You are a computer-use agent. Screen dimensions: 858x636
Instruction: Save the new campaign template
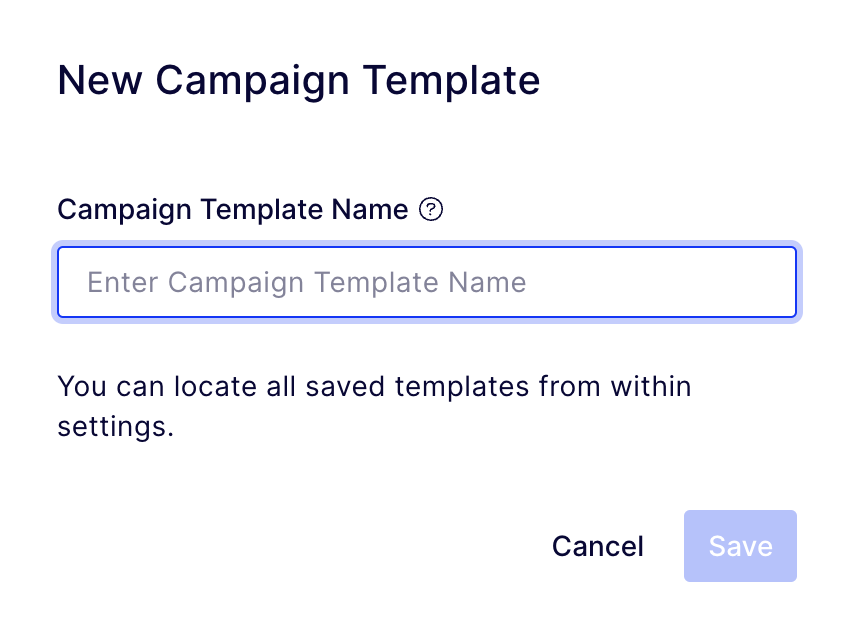740,546
